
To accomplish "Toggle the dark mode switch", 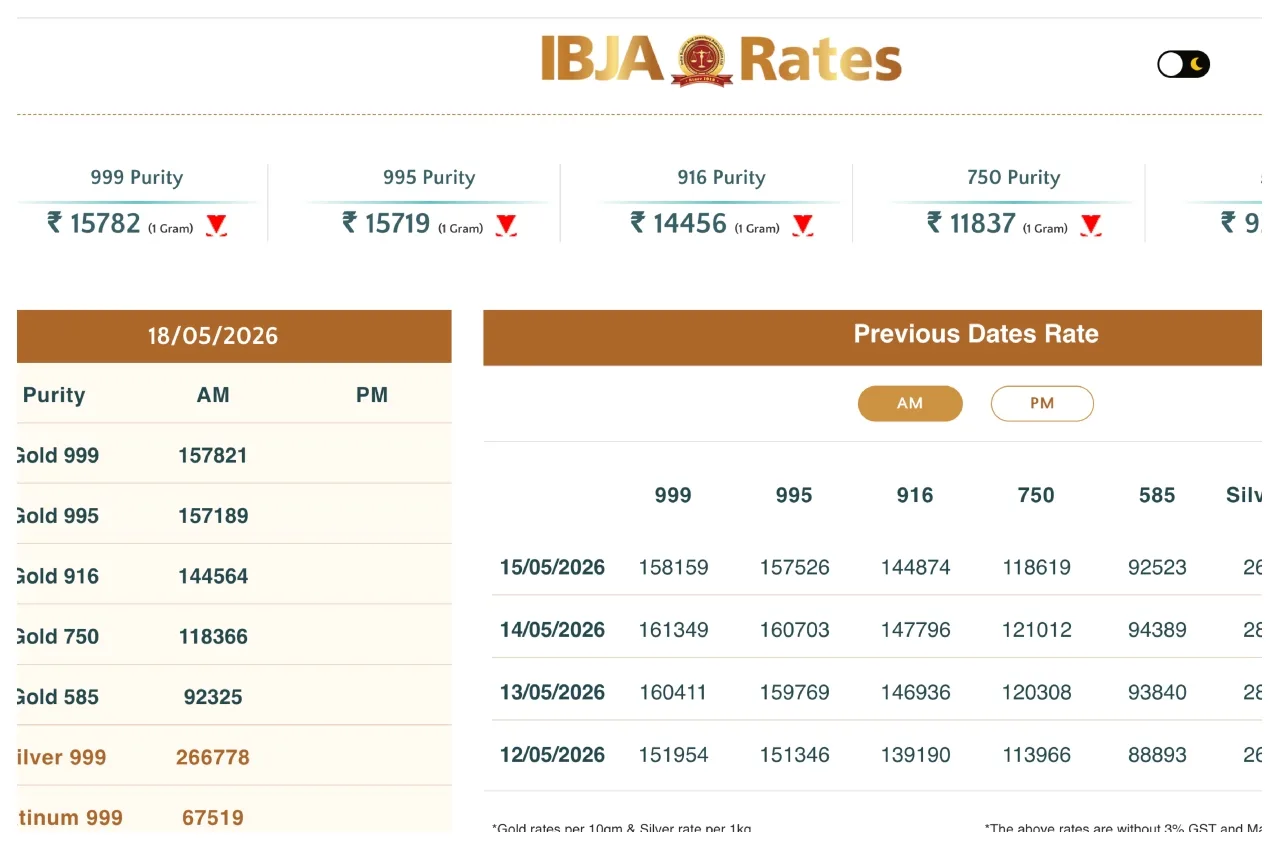I will click(1184, 65).
